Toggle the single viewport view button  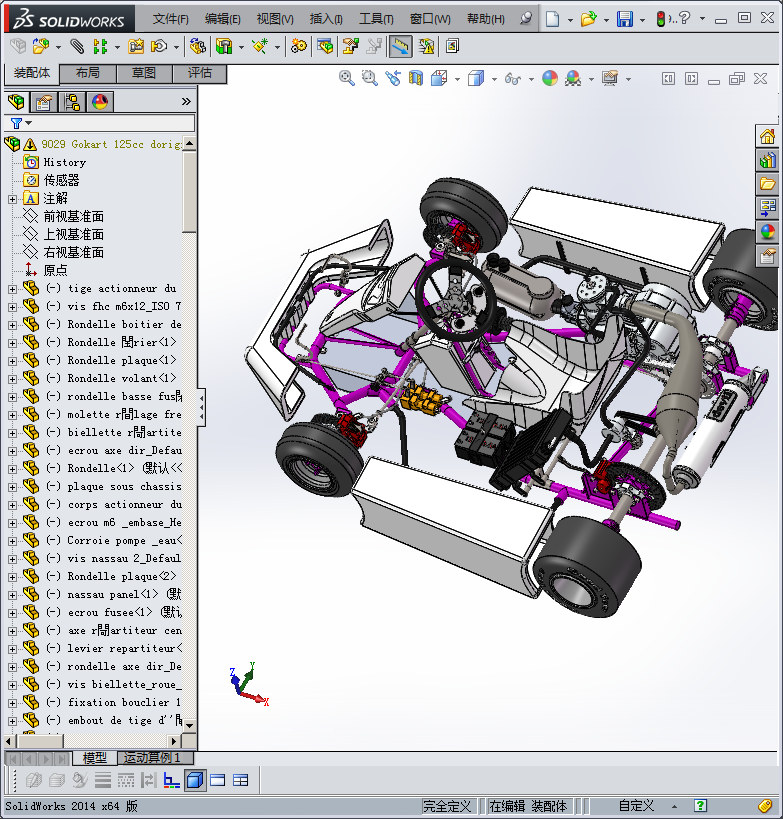click(x=217, y=780)
